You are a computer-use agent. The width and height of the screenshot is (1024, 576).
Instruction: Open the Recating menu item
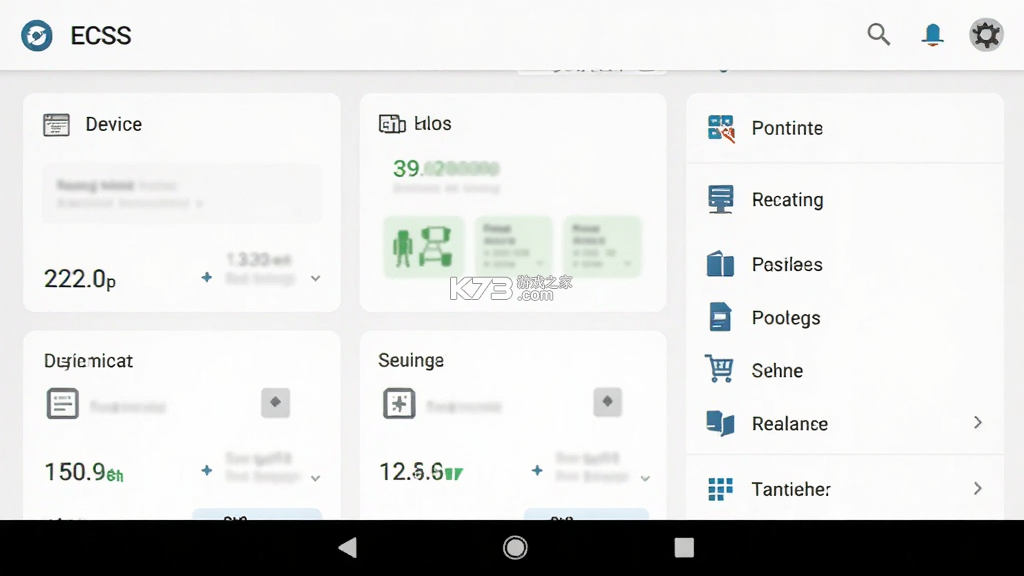(x=844, y=199)
